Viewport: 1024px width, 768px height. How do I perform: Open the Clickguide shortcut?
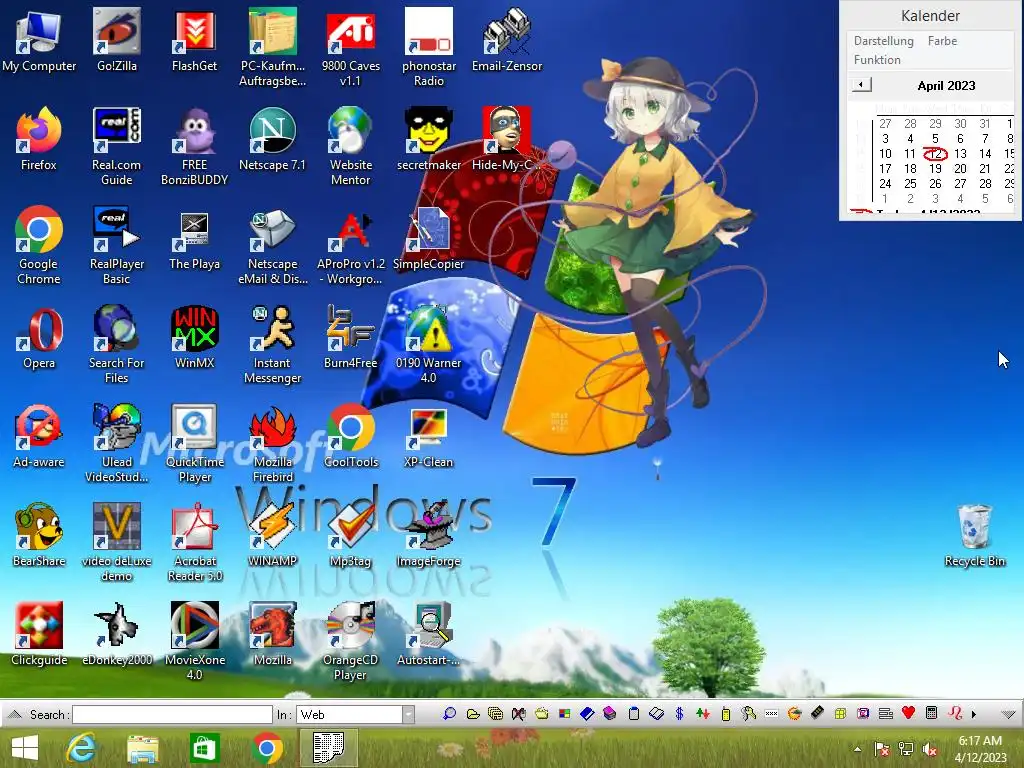[x=39, y=635]
